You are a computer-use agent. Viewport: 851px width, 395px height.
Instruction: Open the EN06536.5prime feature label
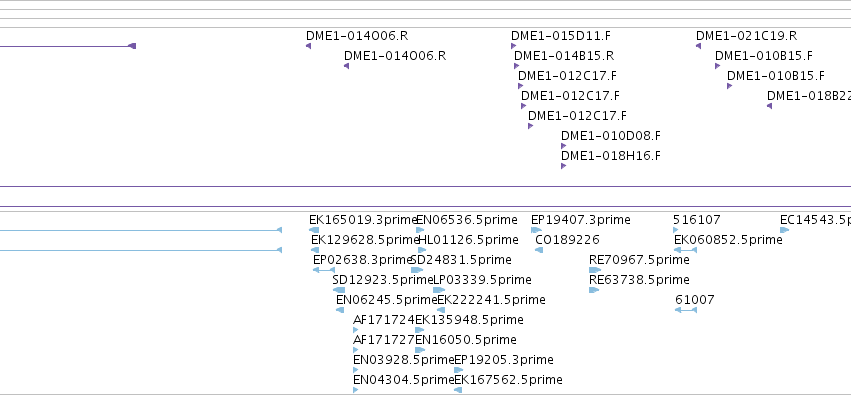467,220
